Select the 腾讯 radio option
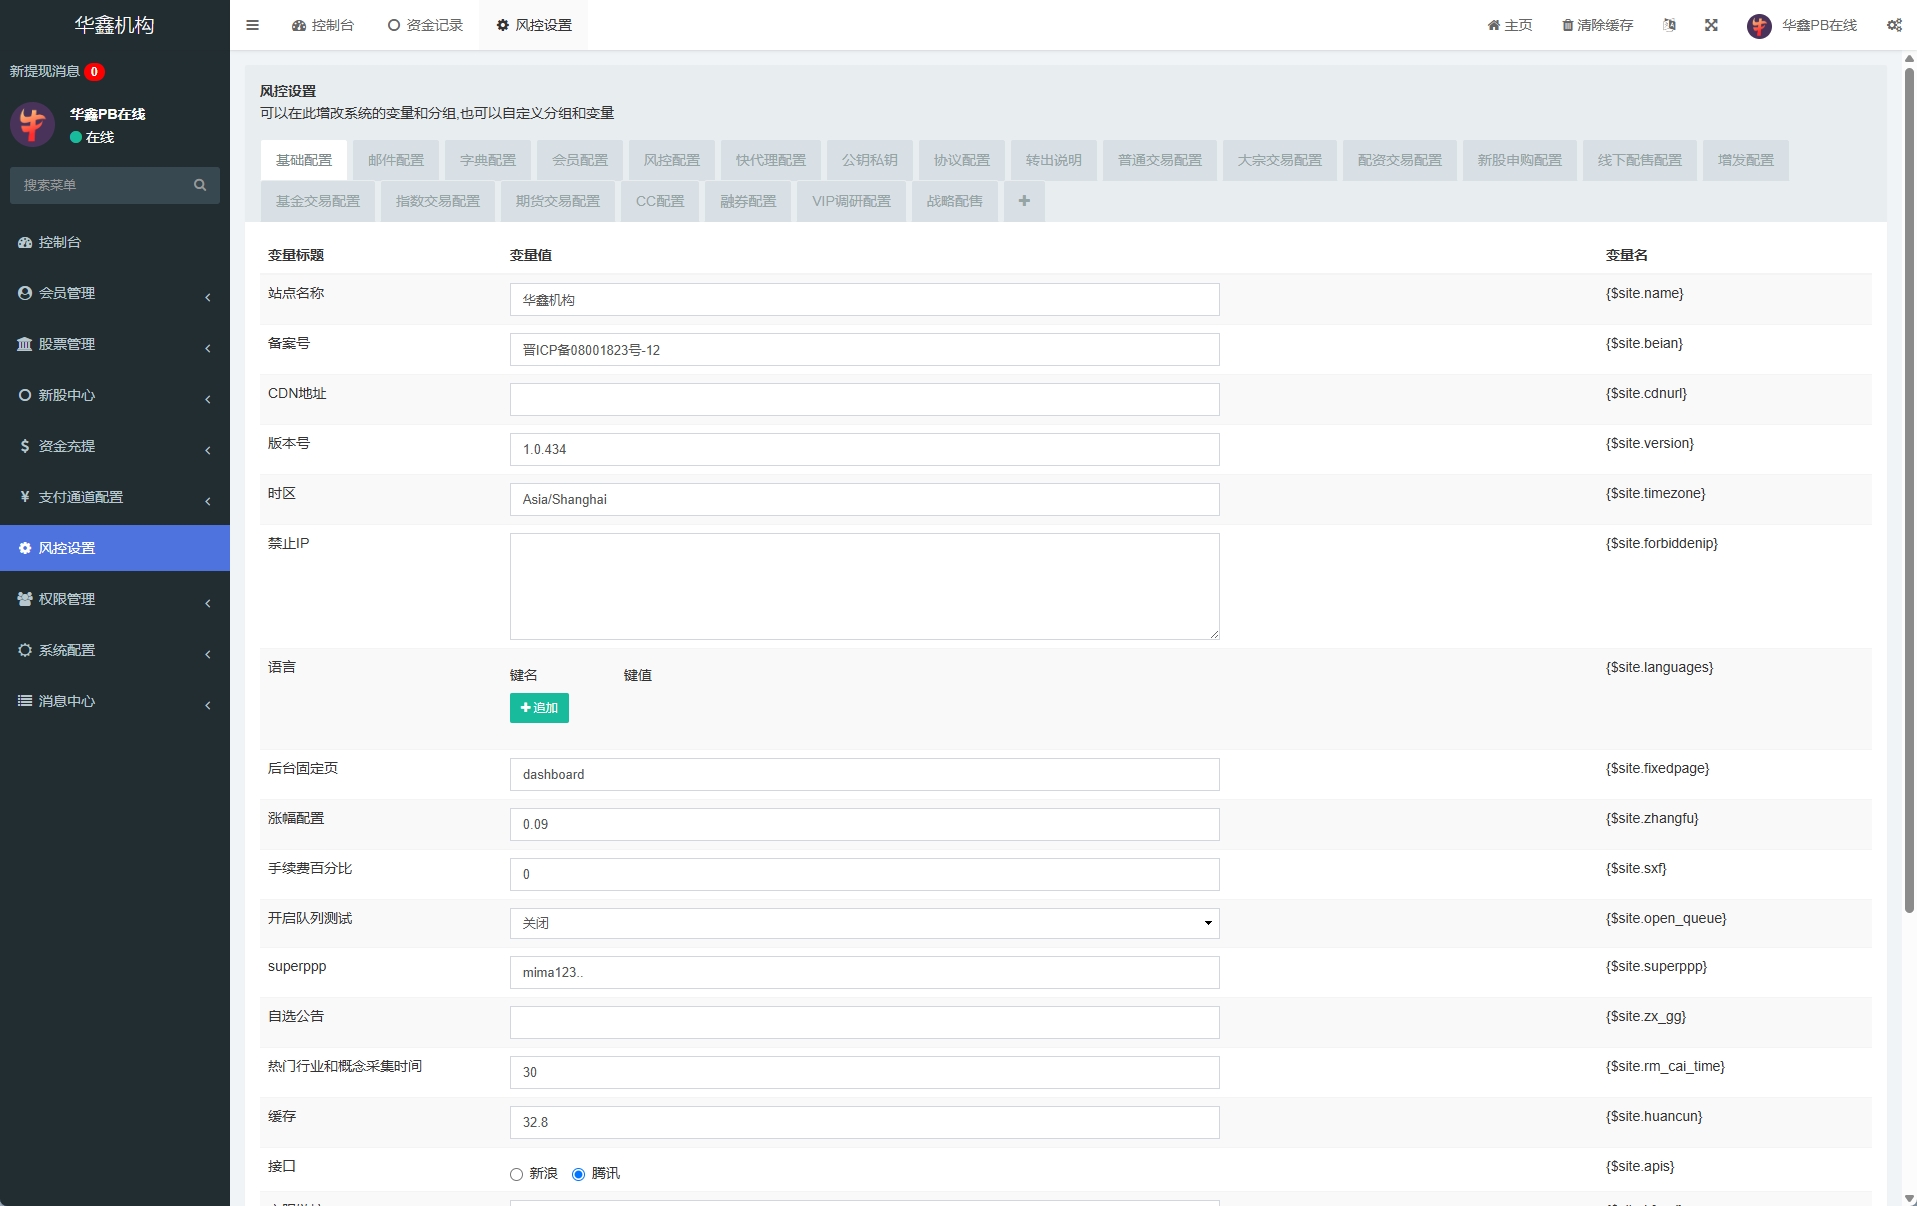 coord(578,1174)
